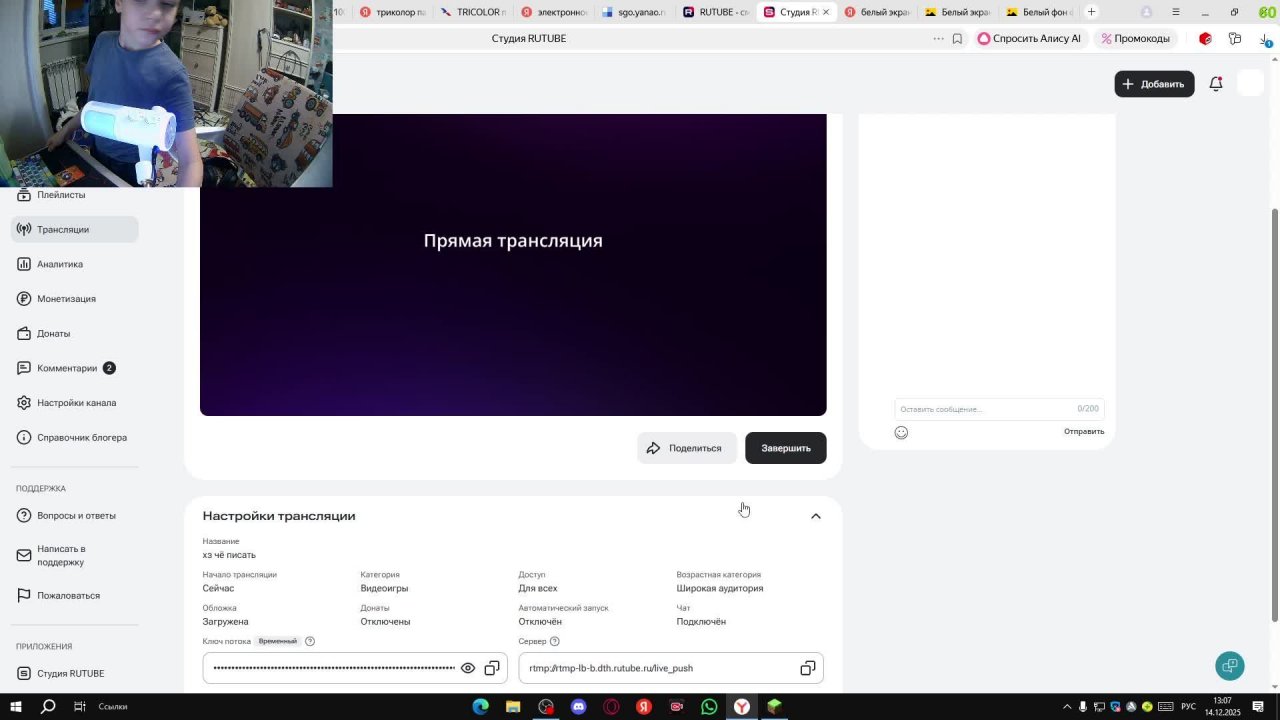Image resolution: width=1280 pixels, height=720 pixels.
Task: Open the Донаты page
Action: point(53,333)
